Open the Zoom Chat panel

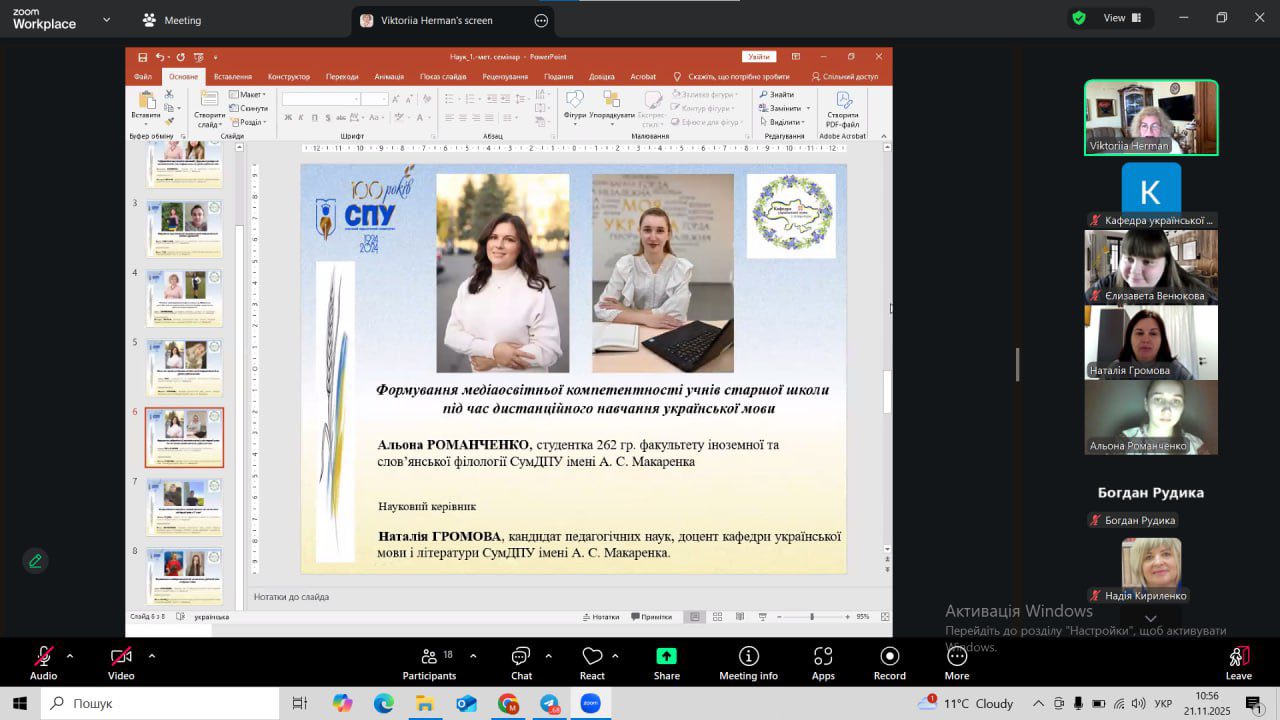pyautogui.click(x=521, y=662)
